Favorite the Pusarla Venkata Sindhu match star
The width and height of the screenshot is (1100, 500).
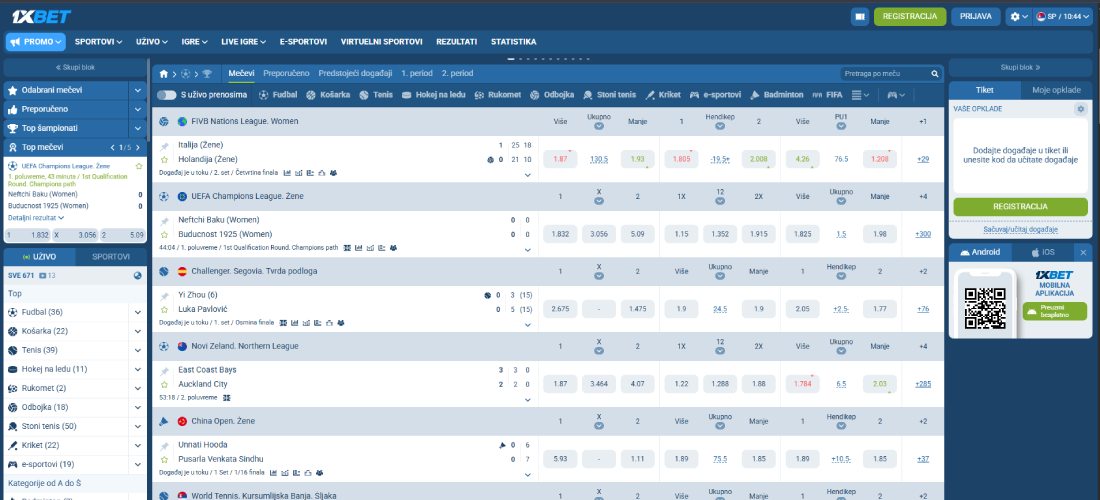click(164, 459)
